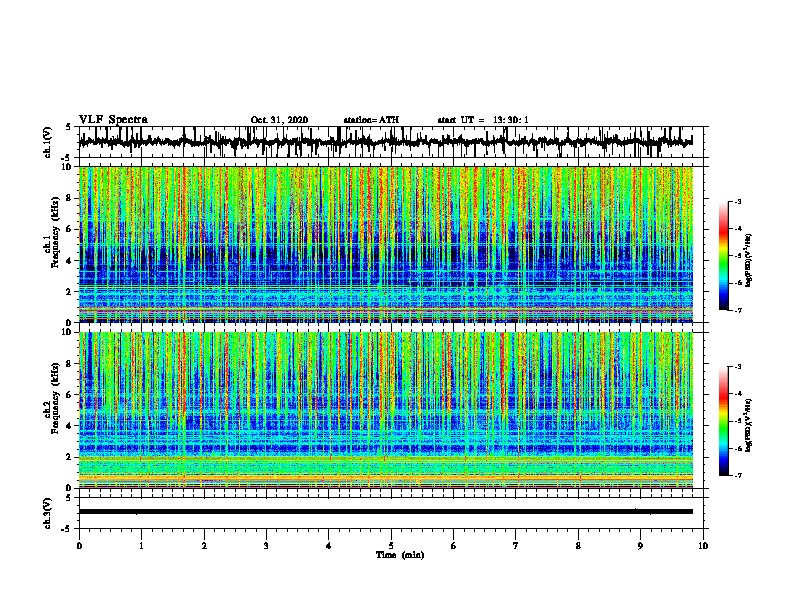Click the ch.1 colorbar "-3" tick label
This screenshot has width=792, height=612.
click(x=738, y=202)
